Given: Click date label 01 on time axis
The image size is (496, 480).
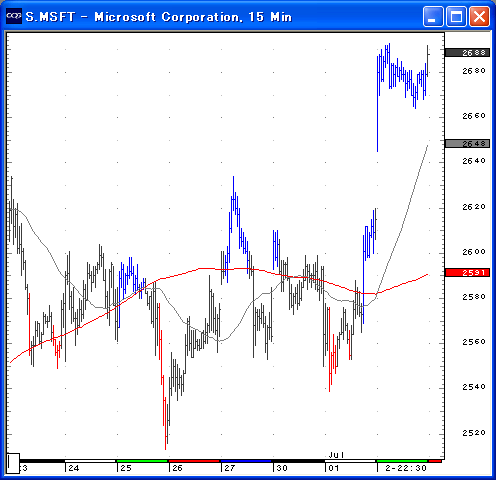Looking at the screenshot, I should click(334, 468).
